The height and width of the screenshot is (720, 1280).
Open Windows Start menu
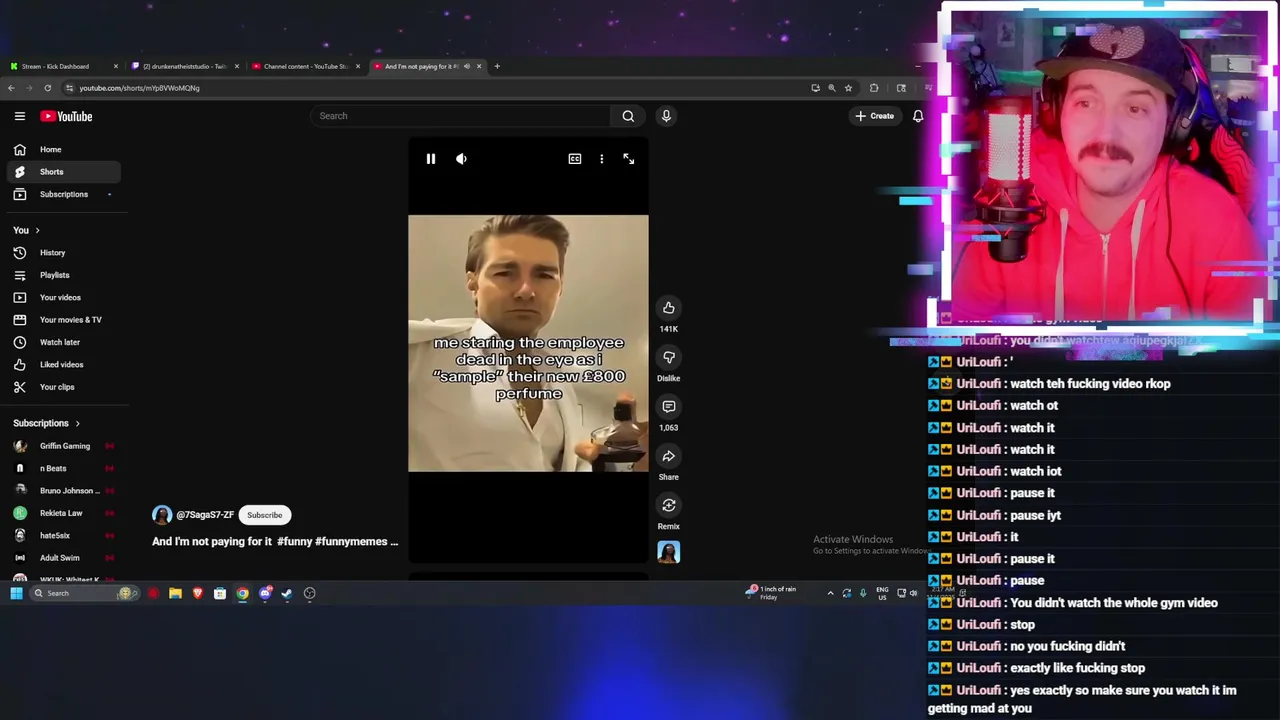pos(16,593)
